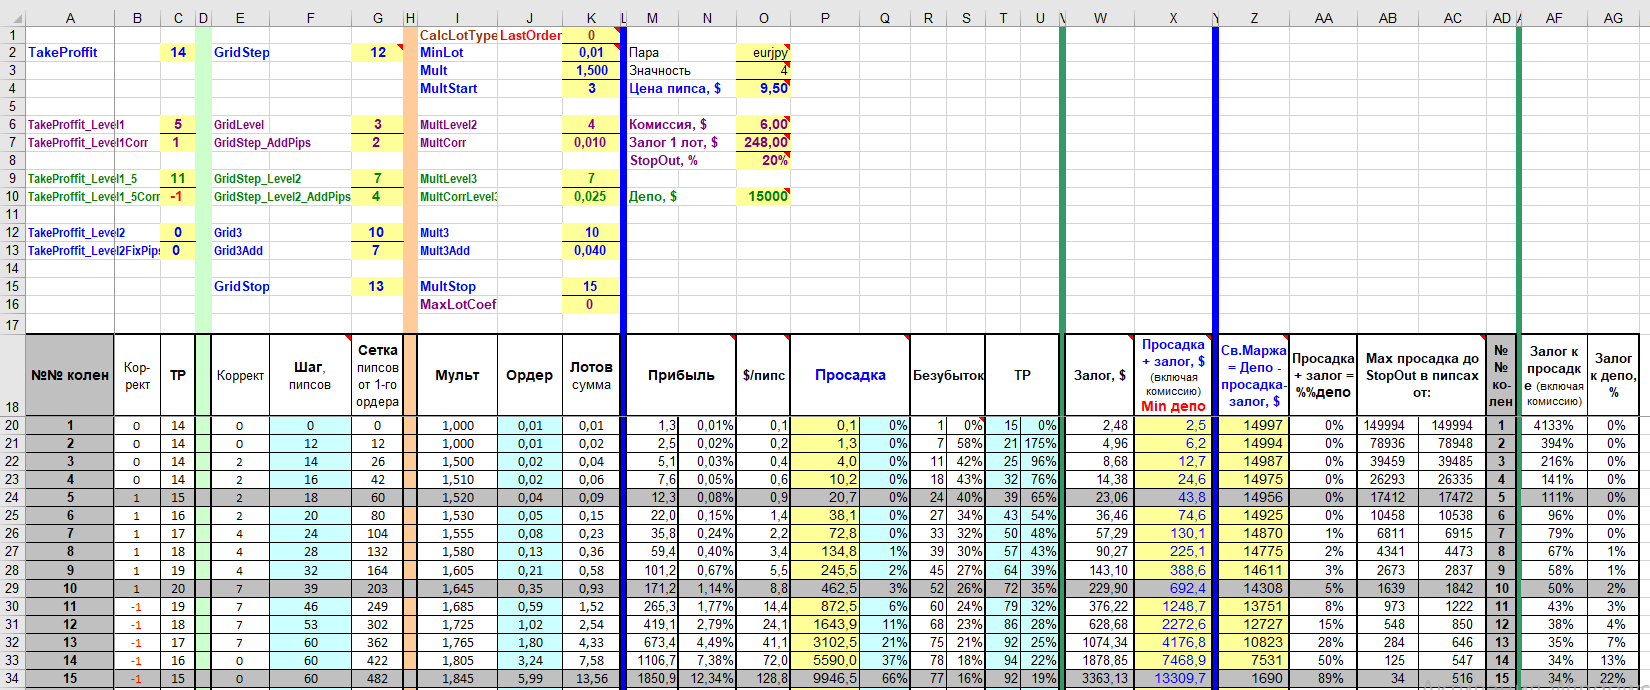Click column header AB
Screen dimensions: 1650x690
(x=1387, y=18)
